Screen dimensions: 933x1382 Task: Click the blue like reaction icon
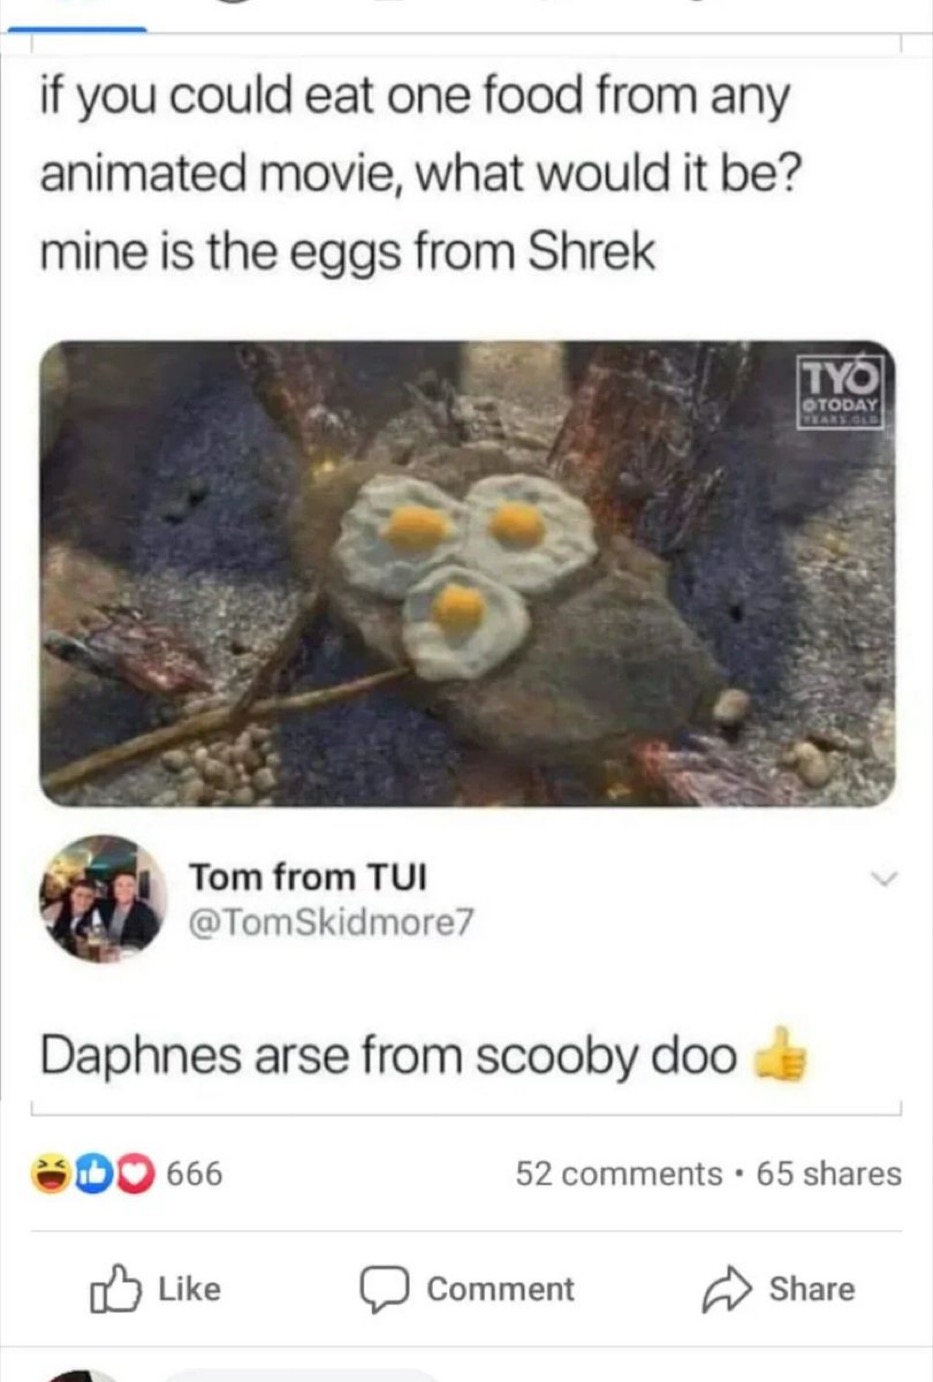tap(94, 1173)
